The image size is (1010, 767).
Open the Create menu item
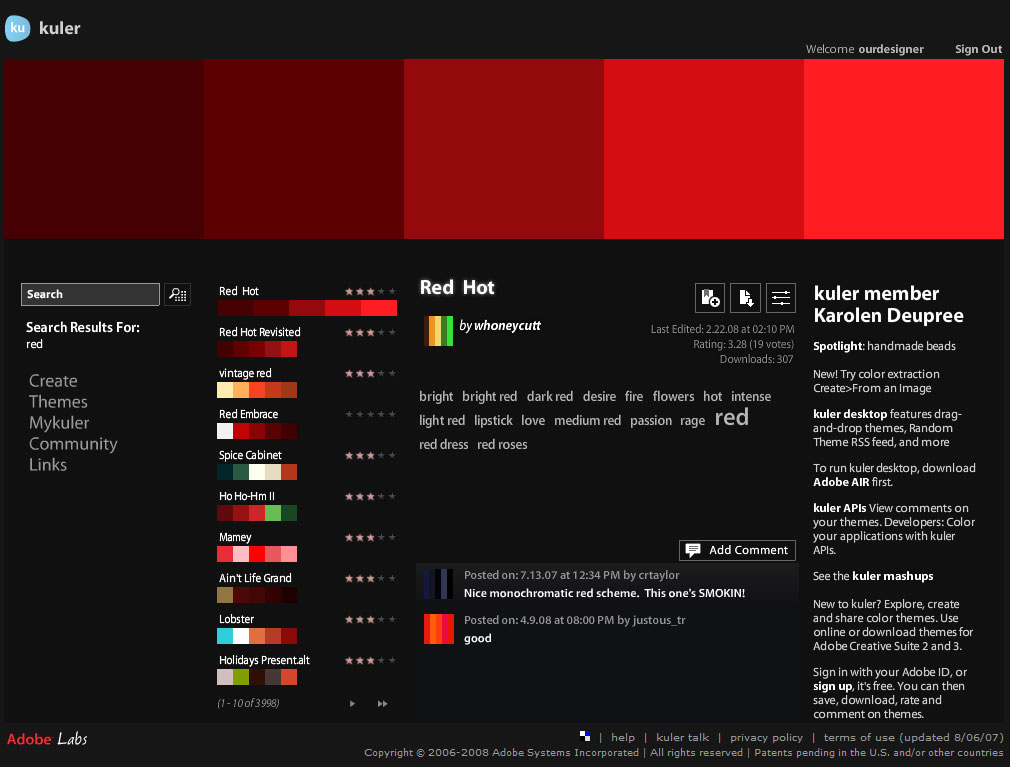53,381
